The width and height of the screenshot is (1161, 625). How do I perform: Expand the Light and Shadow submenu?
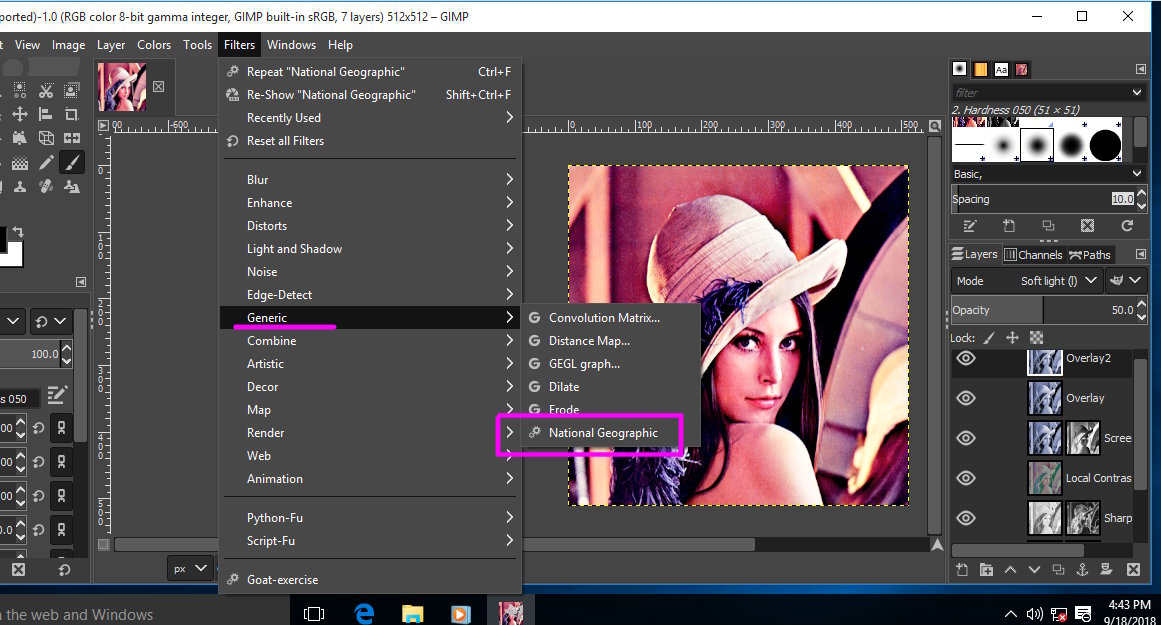(x=370, y=249)
